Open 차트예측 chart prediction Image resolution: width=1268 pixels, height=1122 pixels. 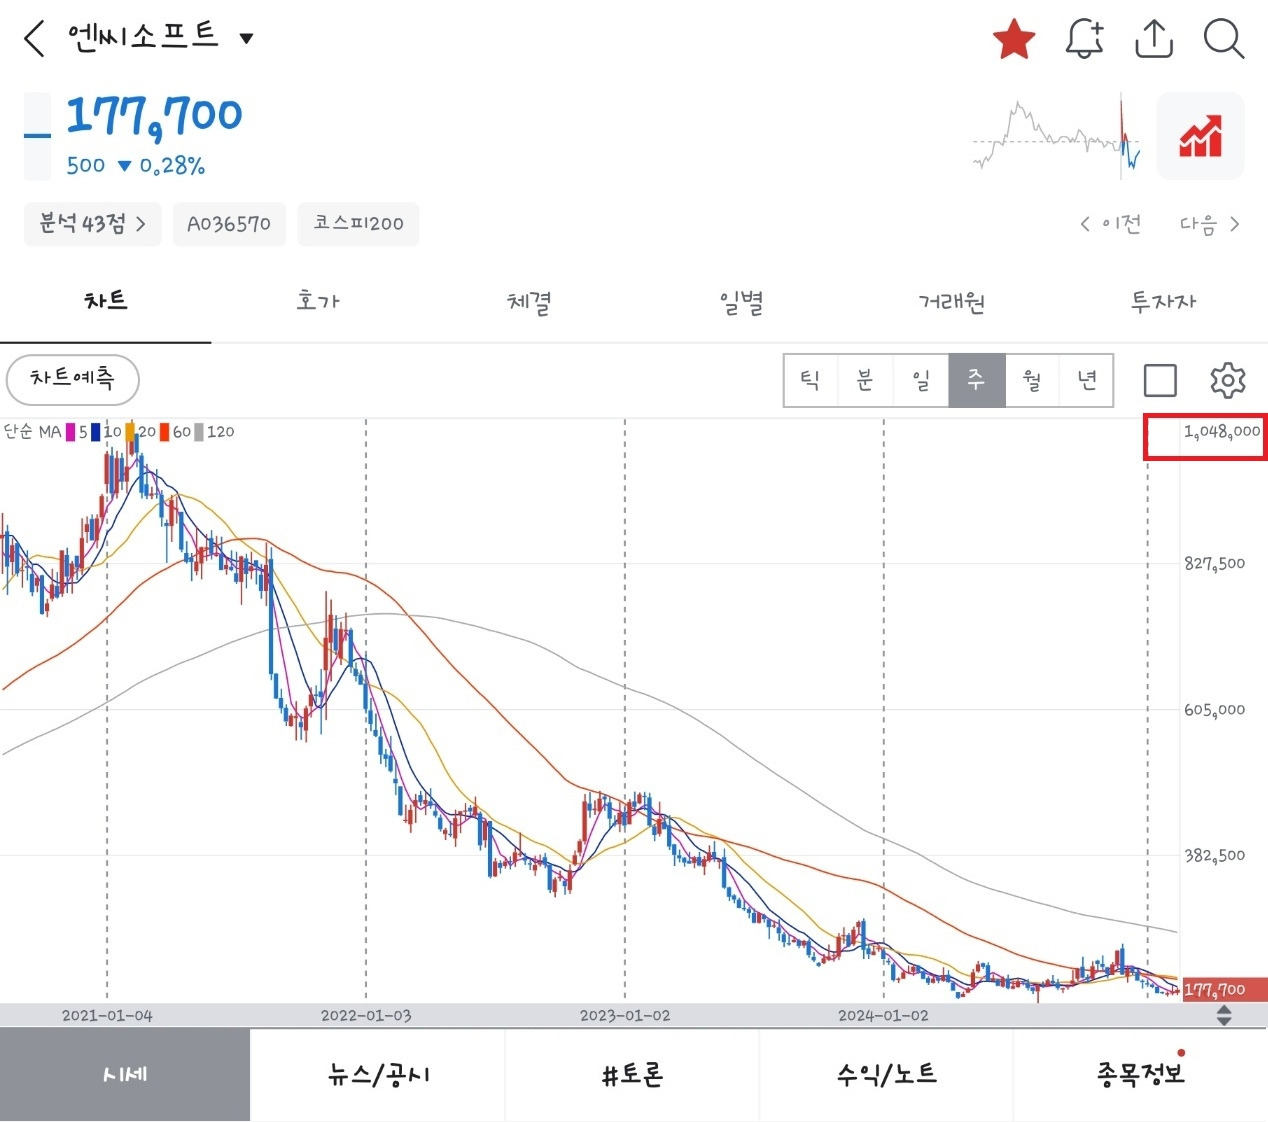[x=72, y=379]
